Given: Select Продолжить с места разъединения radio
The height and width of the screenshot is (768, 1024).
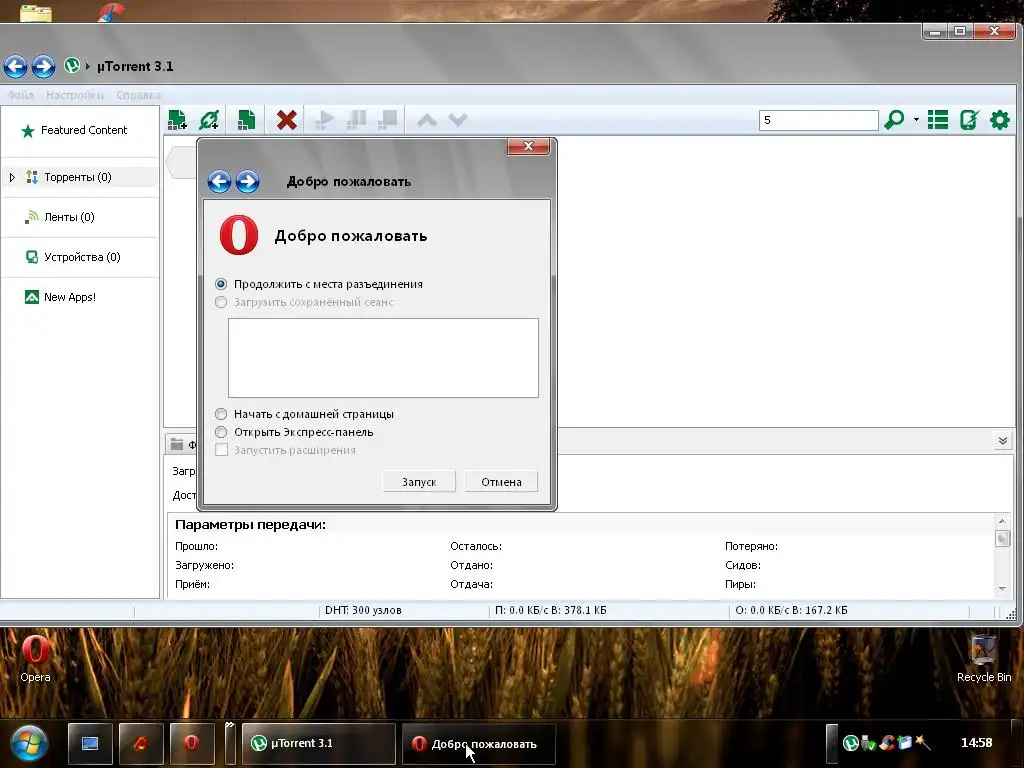Looking at the screenshot, I should pos(221,284).
